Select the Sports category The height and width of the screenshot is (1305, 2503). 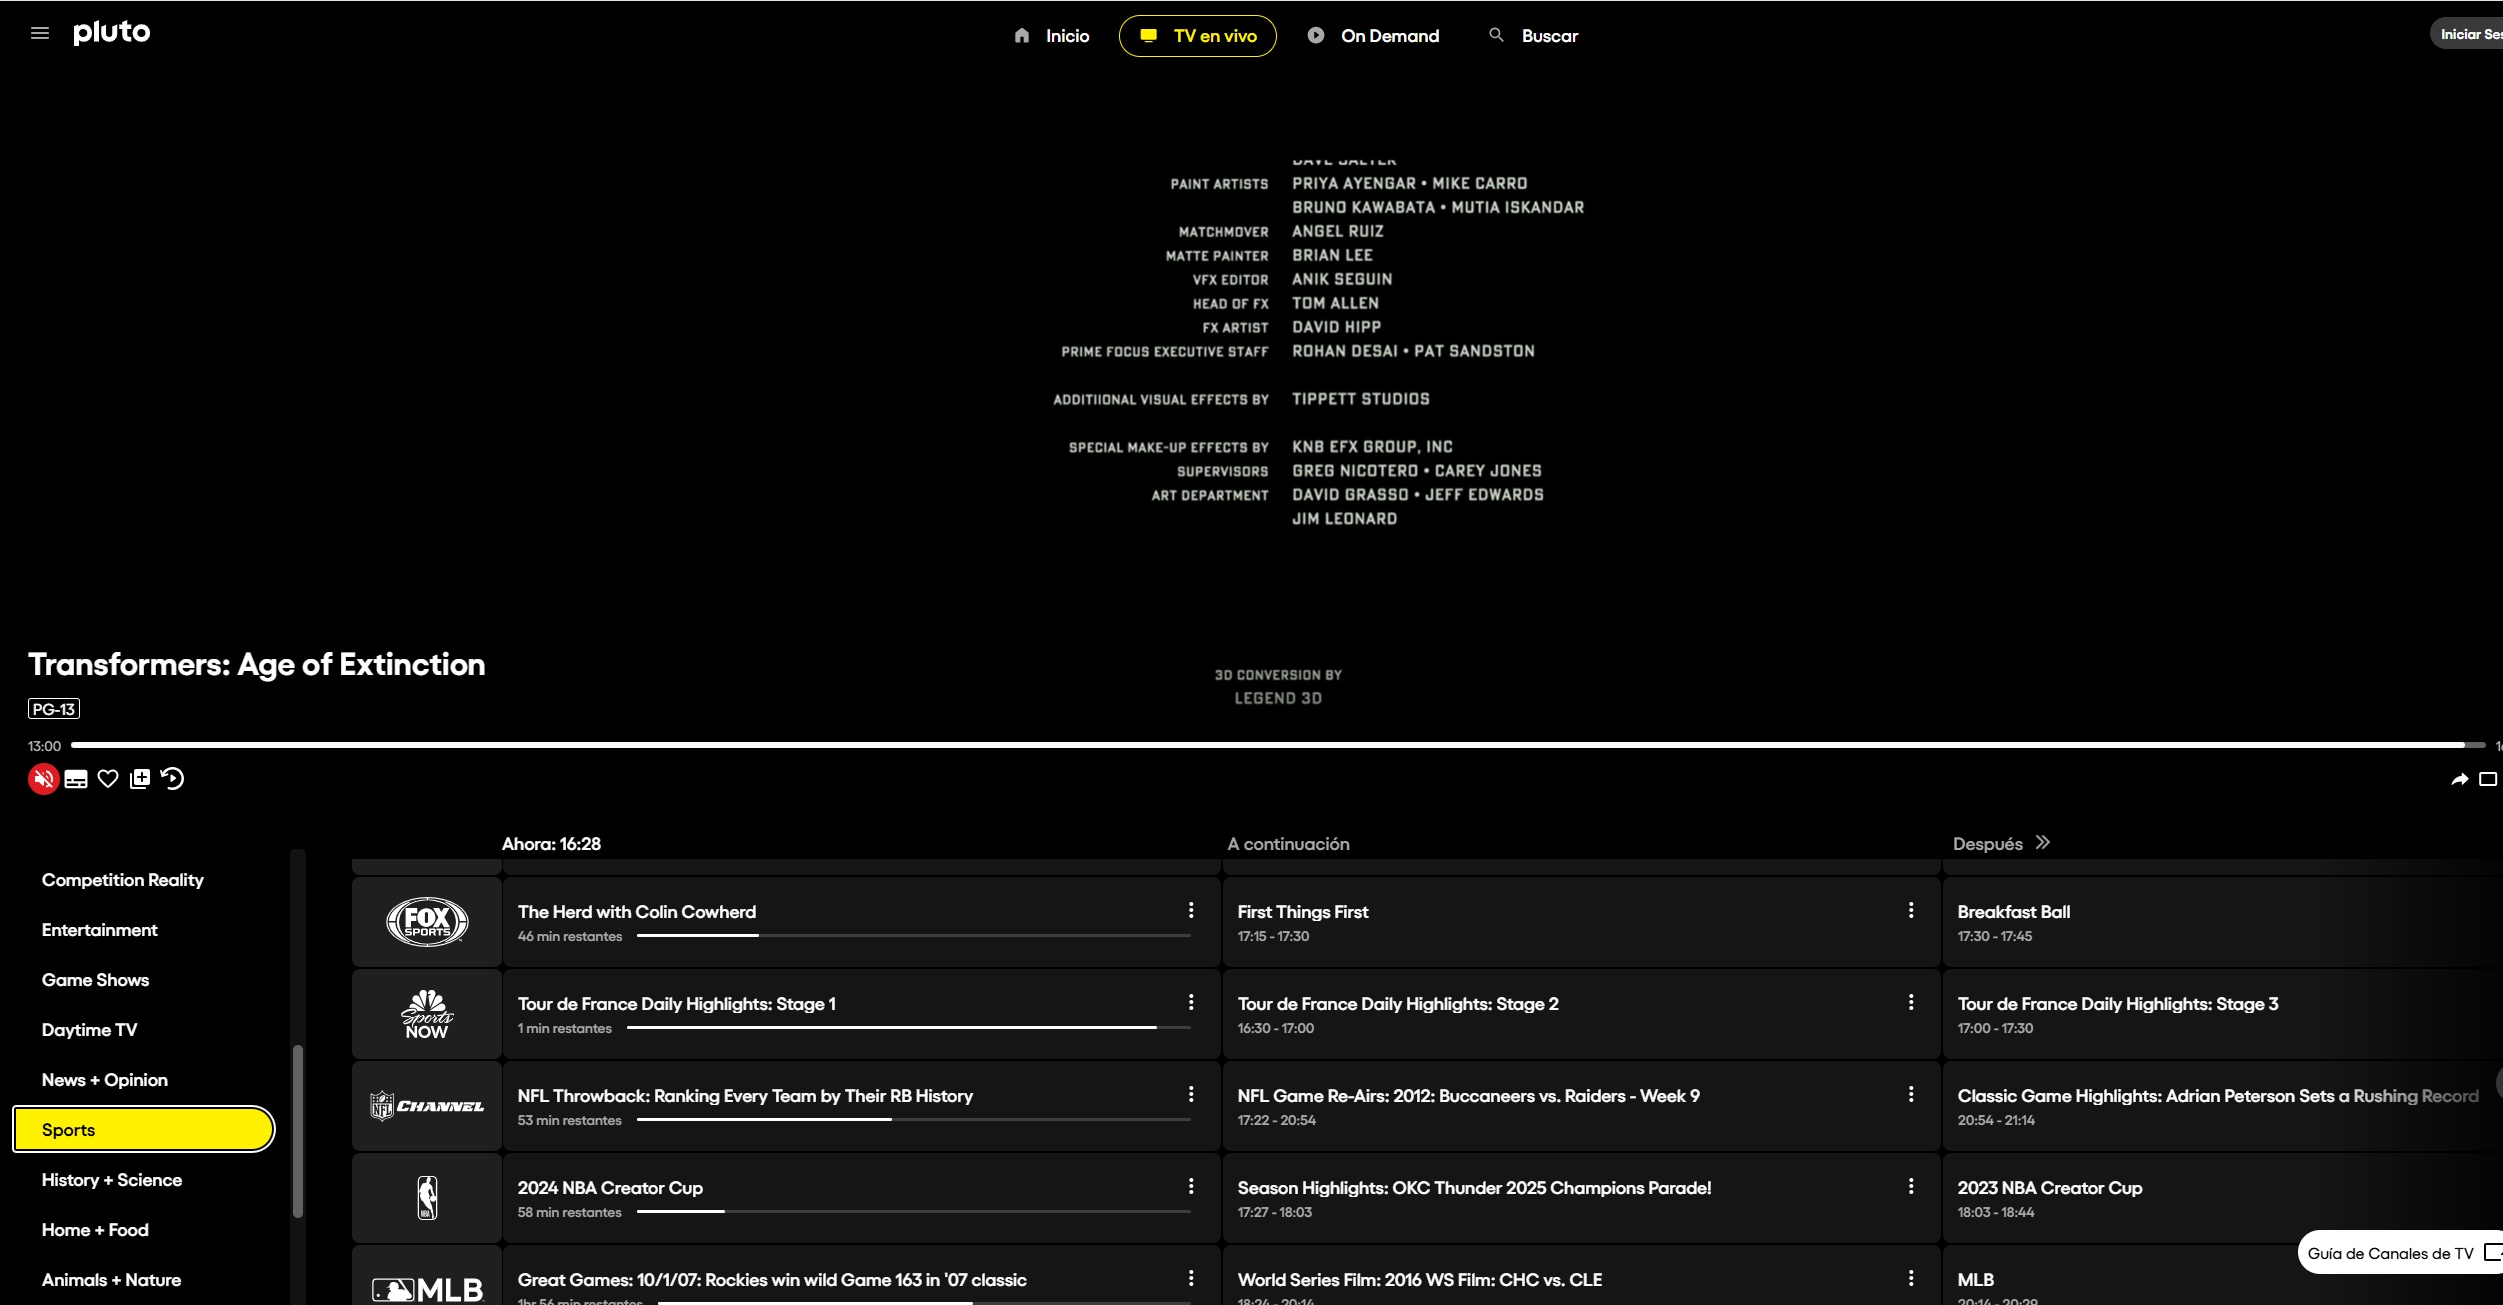click(x=144, y=1130)
